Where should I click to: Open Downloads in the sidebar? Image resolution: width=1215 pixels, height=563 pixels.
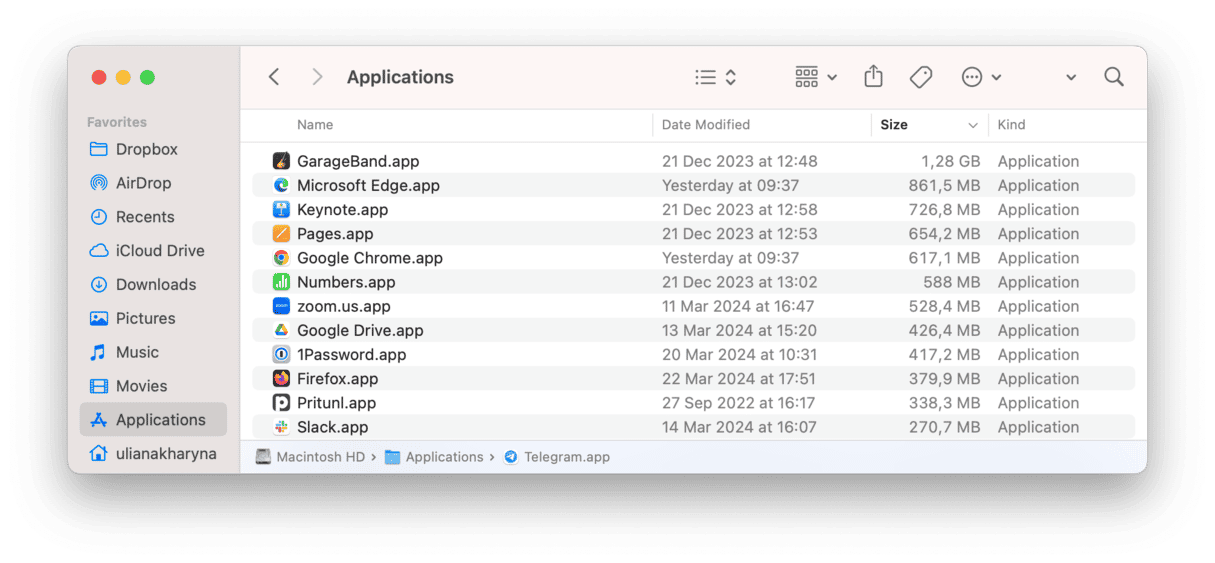tap(155, 285)
